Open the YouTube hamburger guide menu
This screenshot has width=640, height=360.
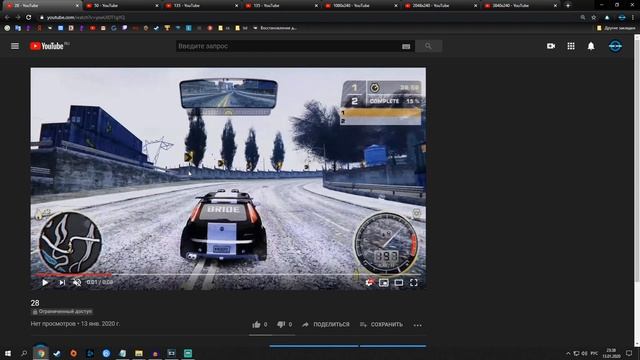click(15, 46)
